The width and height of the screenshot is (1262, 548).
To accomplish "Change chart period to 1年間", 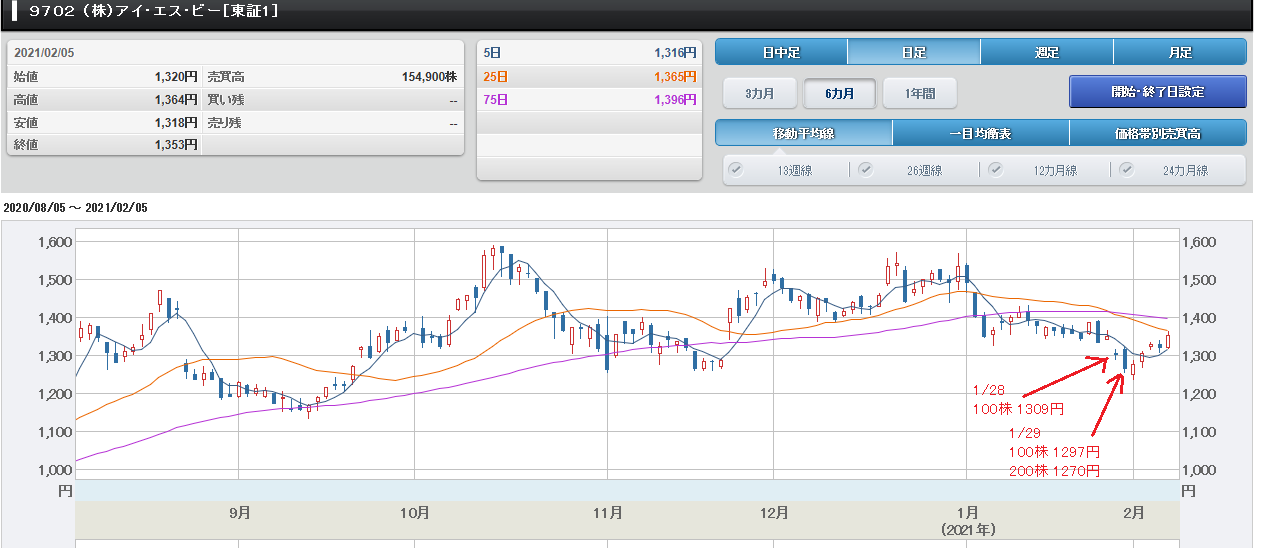I will [919, 93].
